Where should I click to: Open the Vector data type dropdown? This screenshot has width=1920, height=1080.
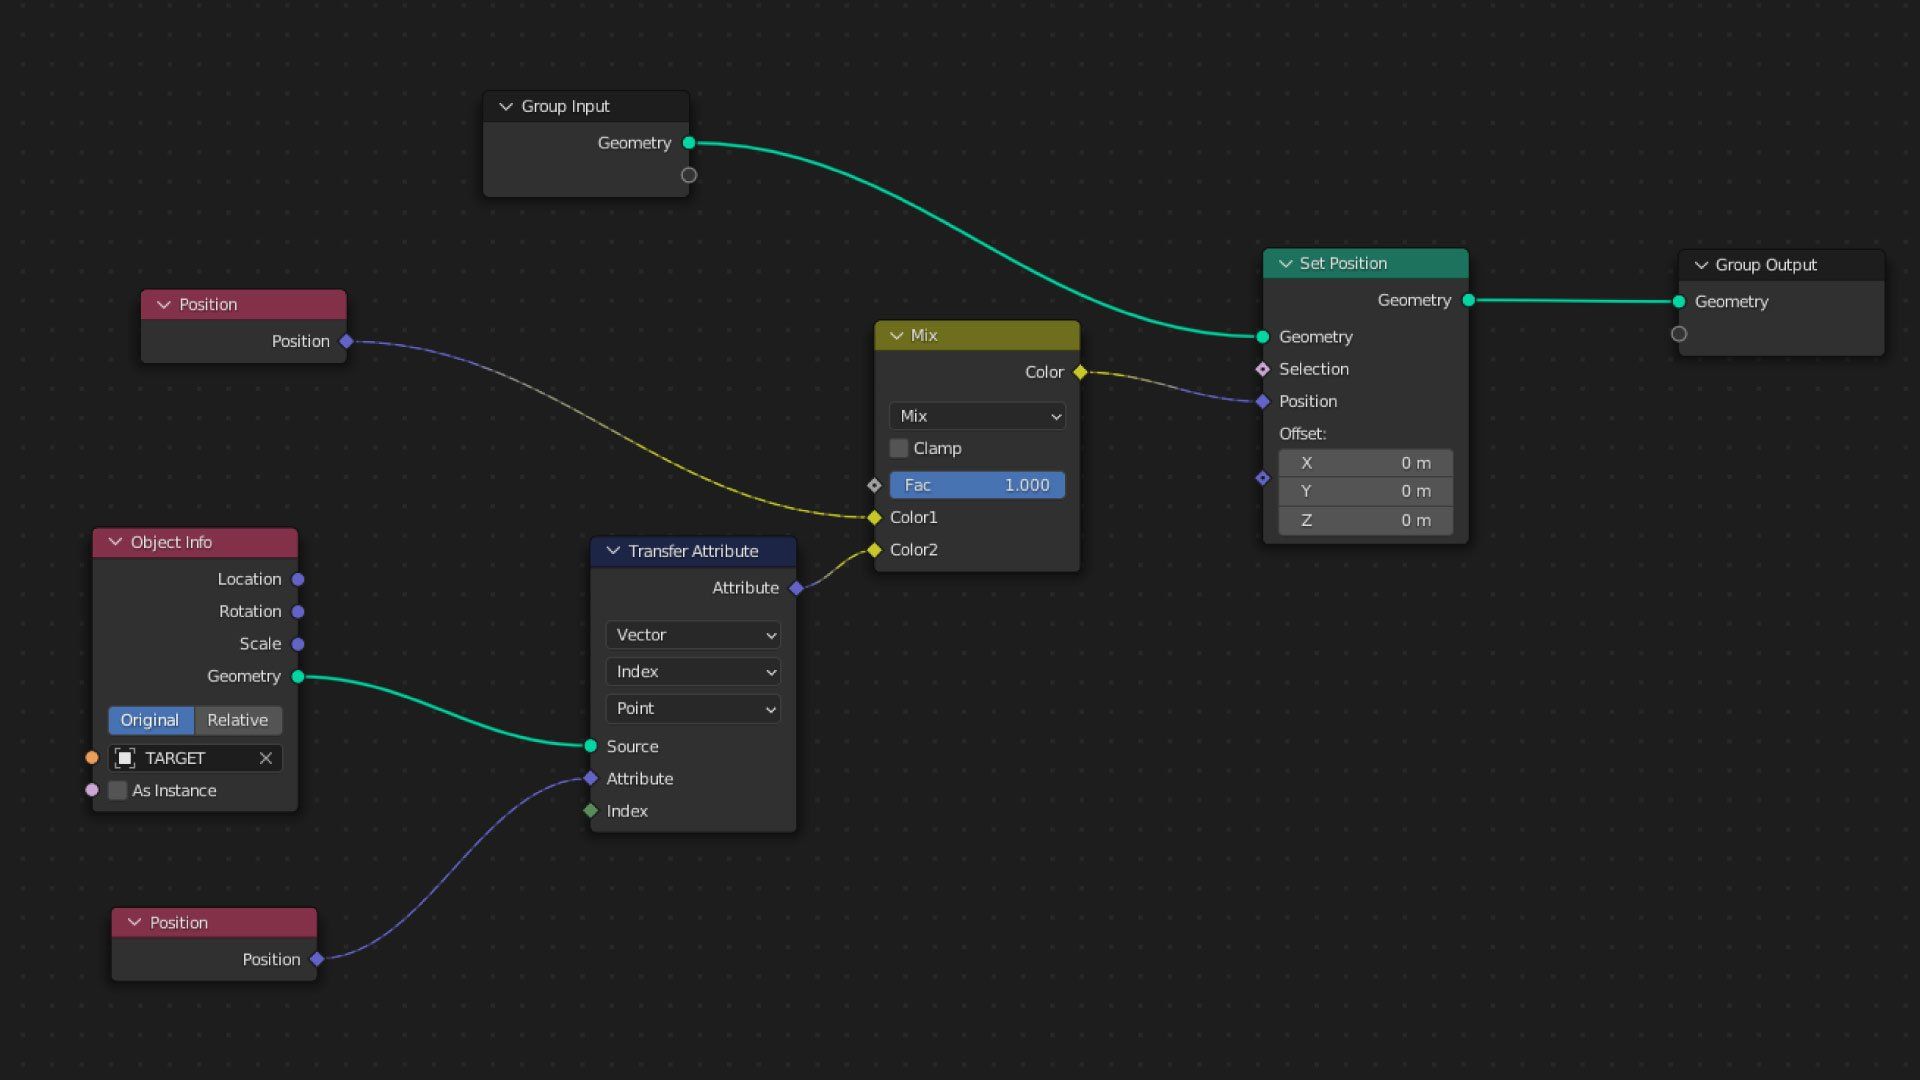coord(693,635)
